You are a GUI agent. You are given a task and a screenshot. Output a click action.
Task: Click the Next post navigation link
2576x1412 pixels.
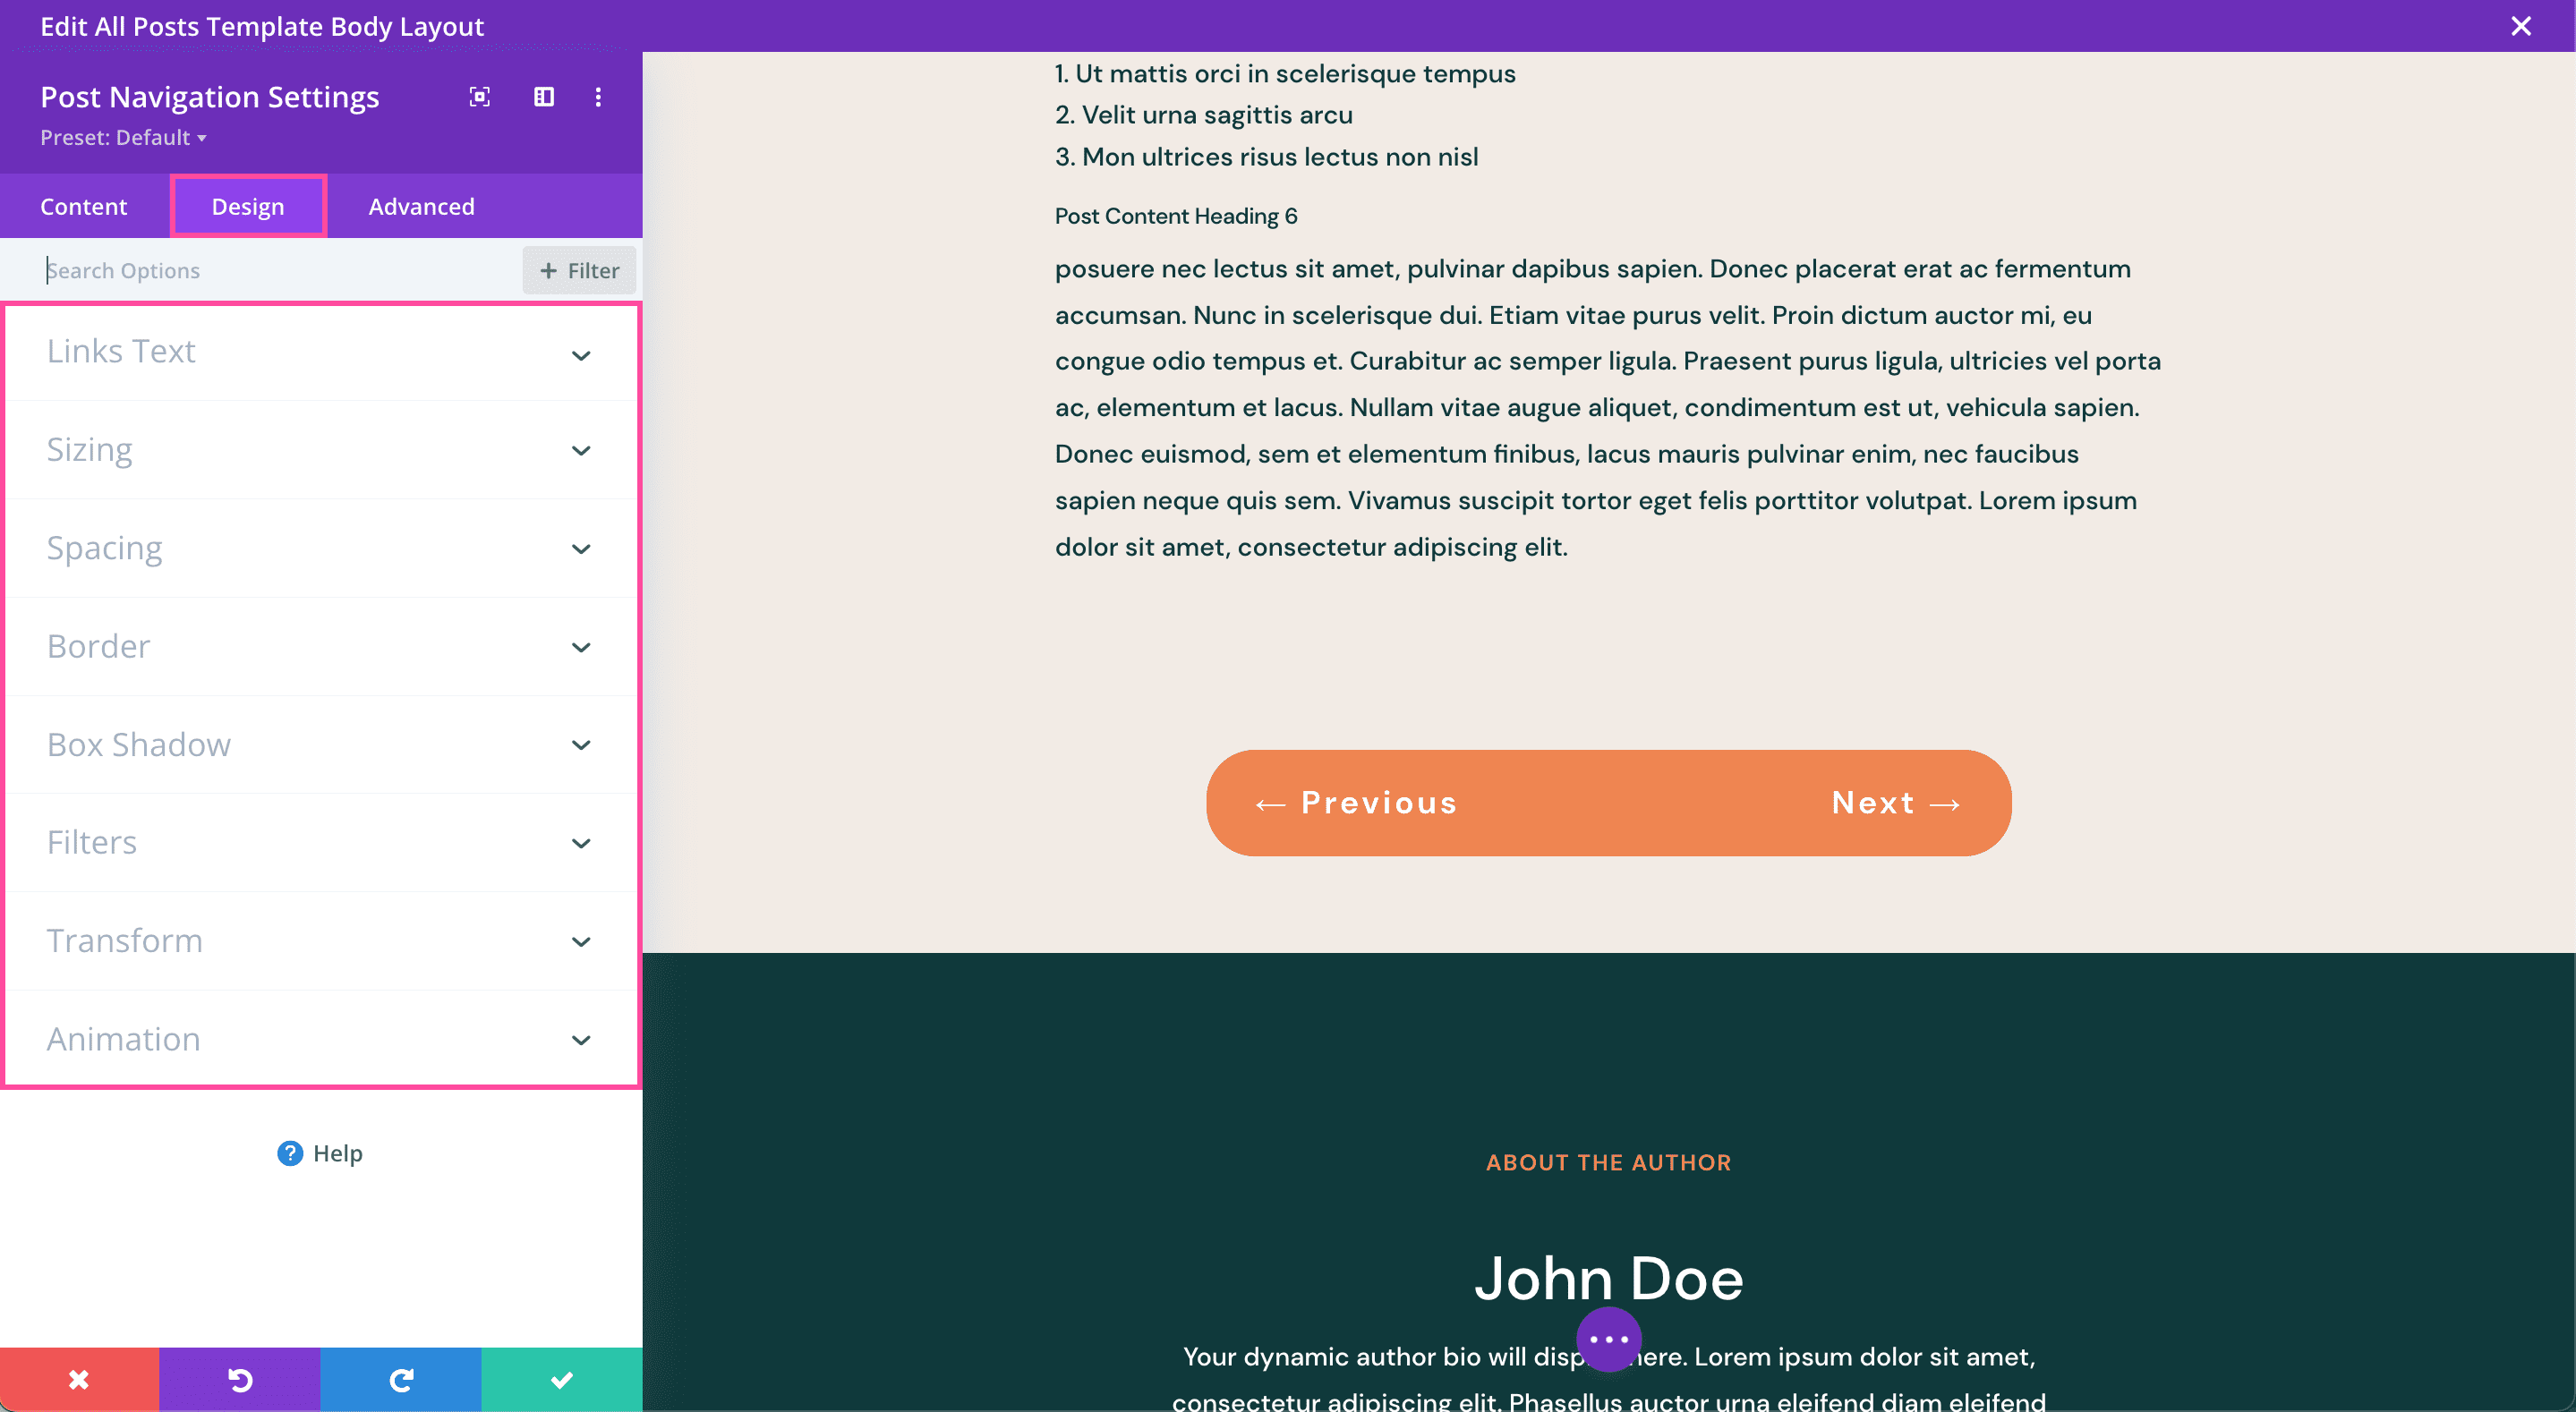point(1895,802)
